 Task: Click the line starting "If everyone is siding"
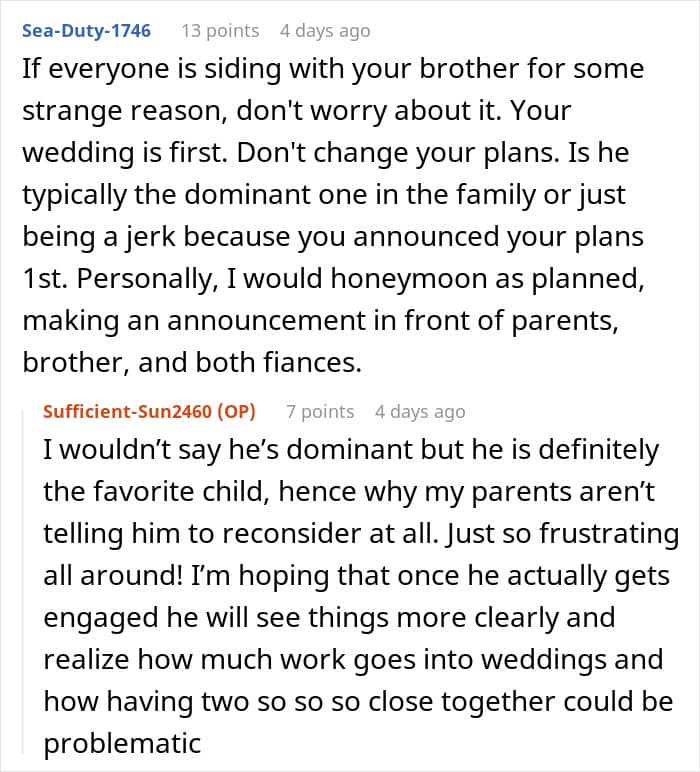pyautogui.click(x=333, y=69)
